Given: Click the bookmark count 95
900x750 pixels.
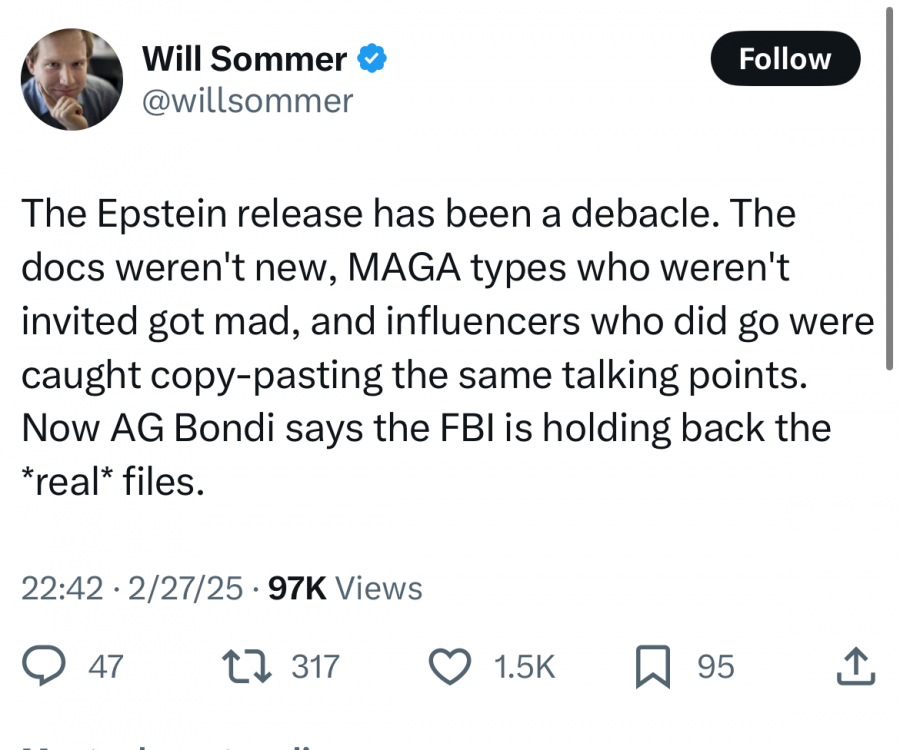Looking at the screenshot, I should coord(715,666).
